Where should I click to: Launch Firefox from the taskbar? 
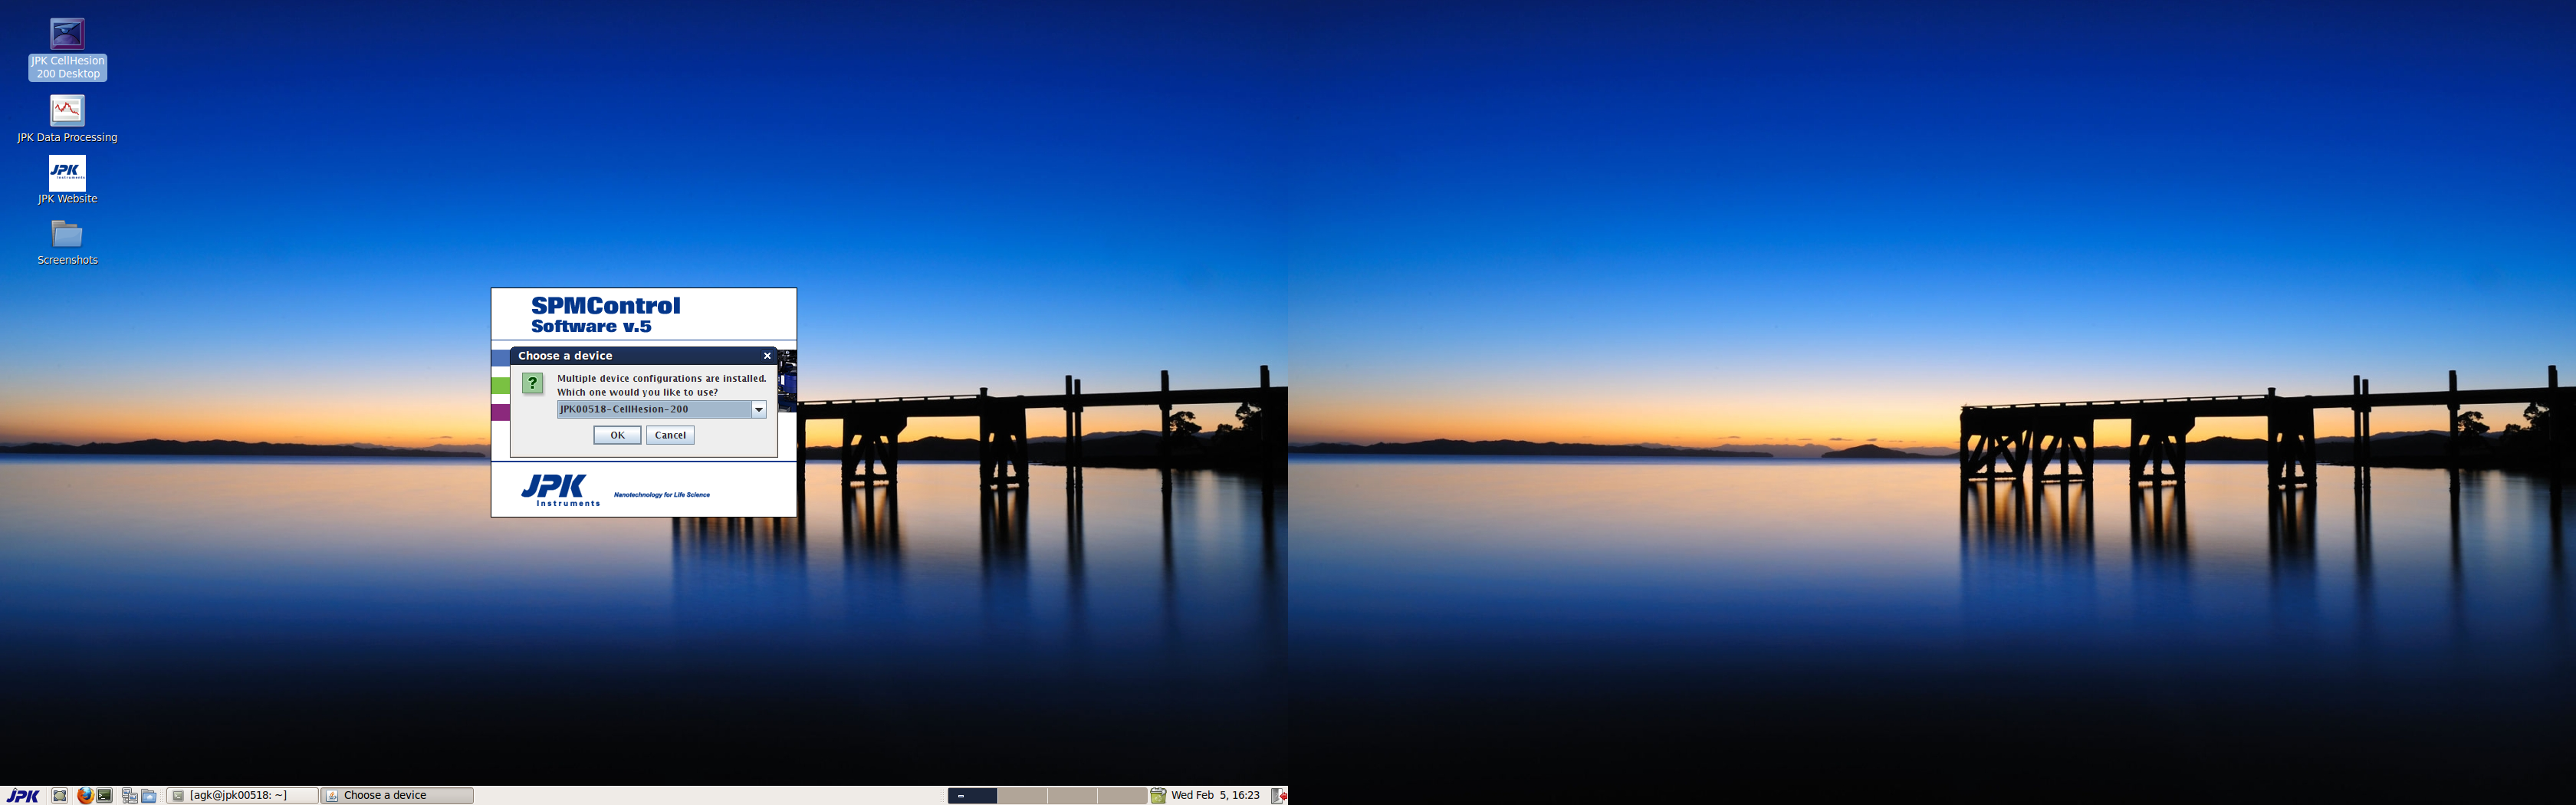(x=85, y=796)
